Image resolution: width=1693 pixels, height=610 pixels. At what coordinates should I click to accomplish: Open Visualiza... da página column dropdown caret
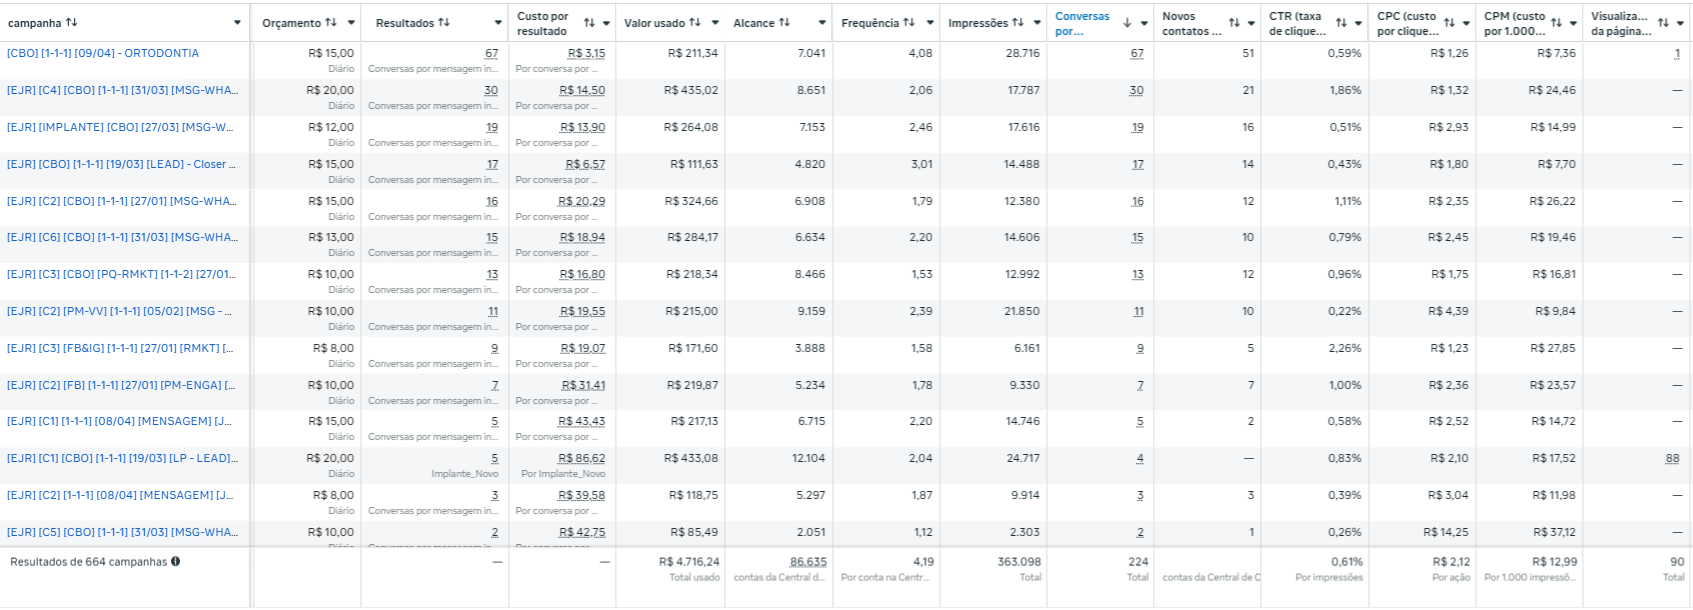(x=1680, y=23)
